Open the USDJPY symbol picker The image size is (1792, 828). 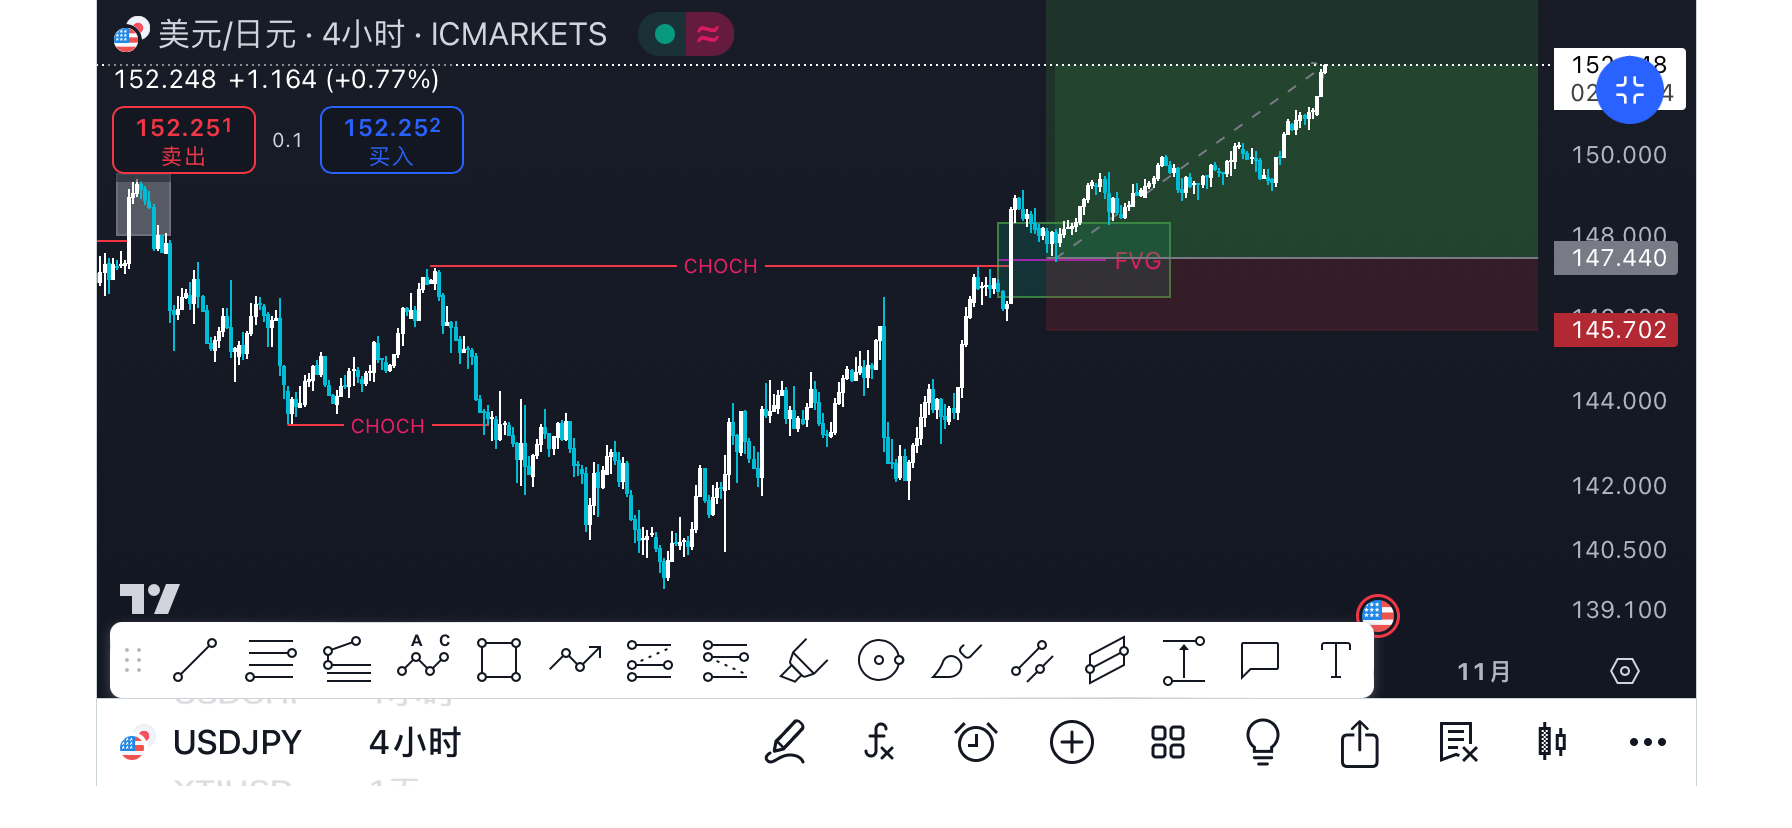236,743
